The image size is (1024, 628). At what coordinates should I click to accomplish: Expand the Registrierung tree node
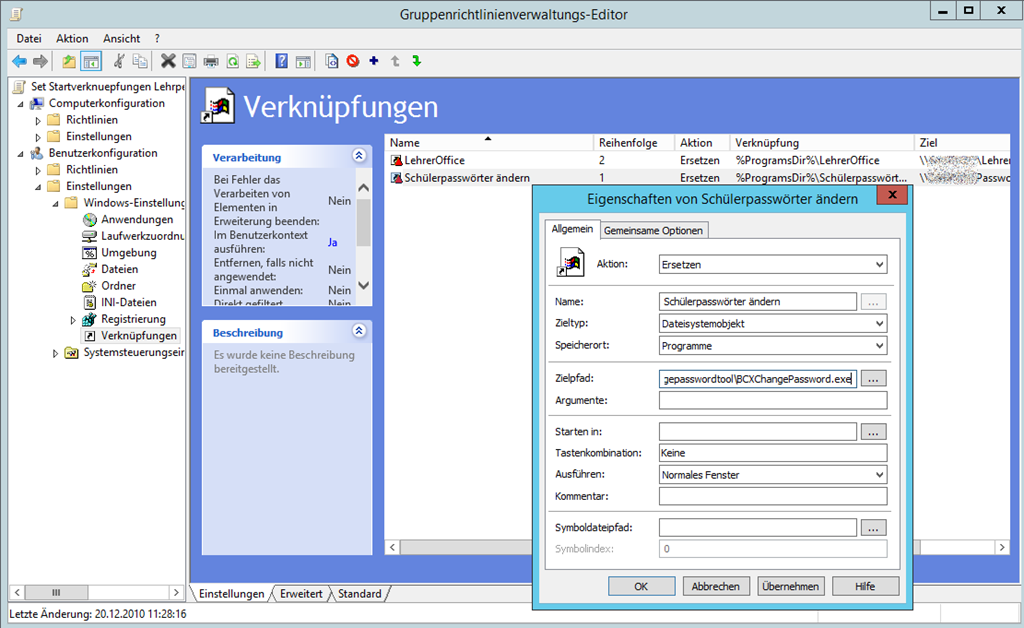pyautogui.click(x=73, y=320)
